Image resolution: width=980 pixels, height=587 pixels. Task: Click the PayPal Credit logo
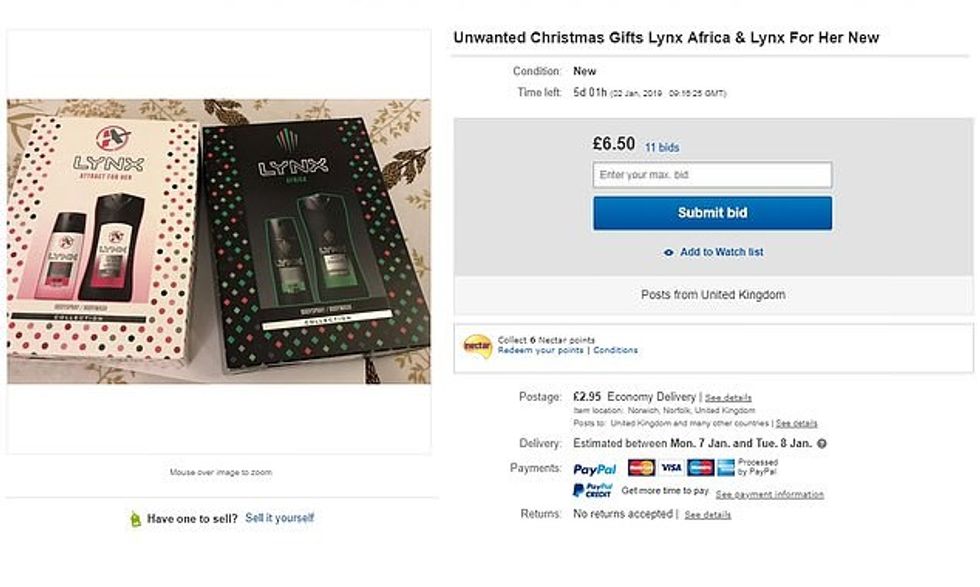click(x=592, y=490)
